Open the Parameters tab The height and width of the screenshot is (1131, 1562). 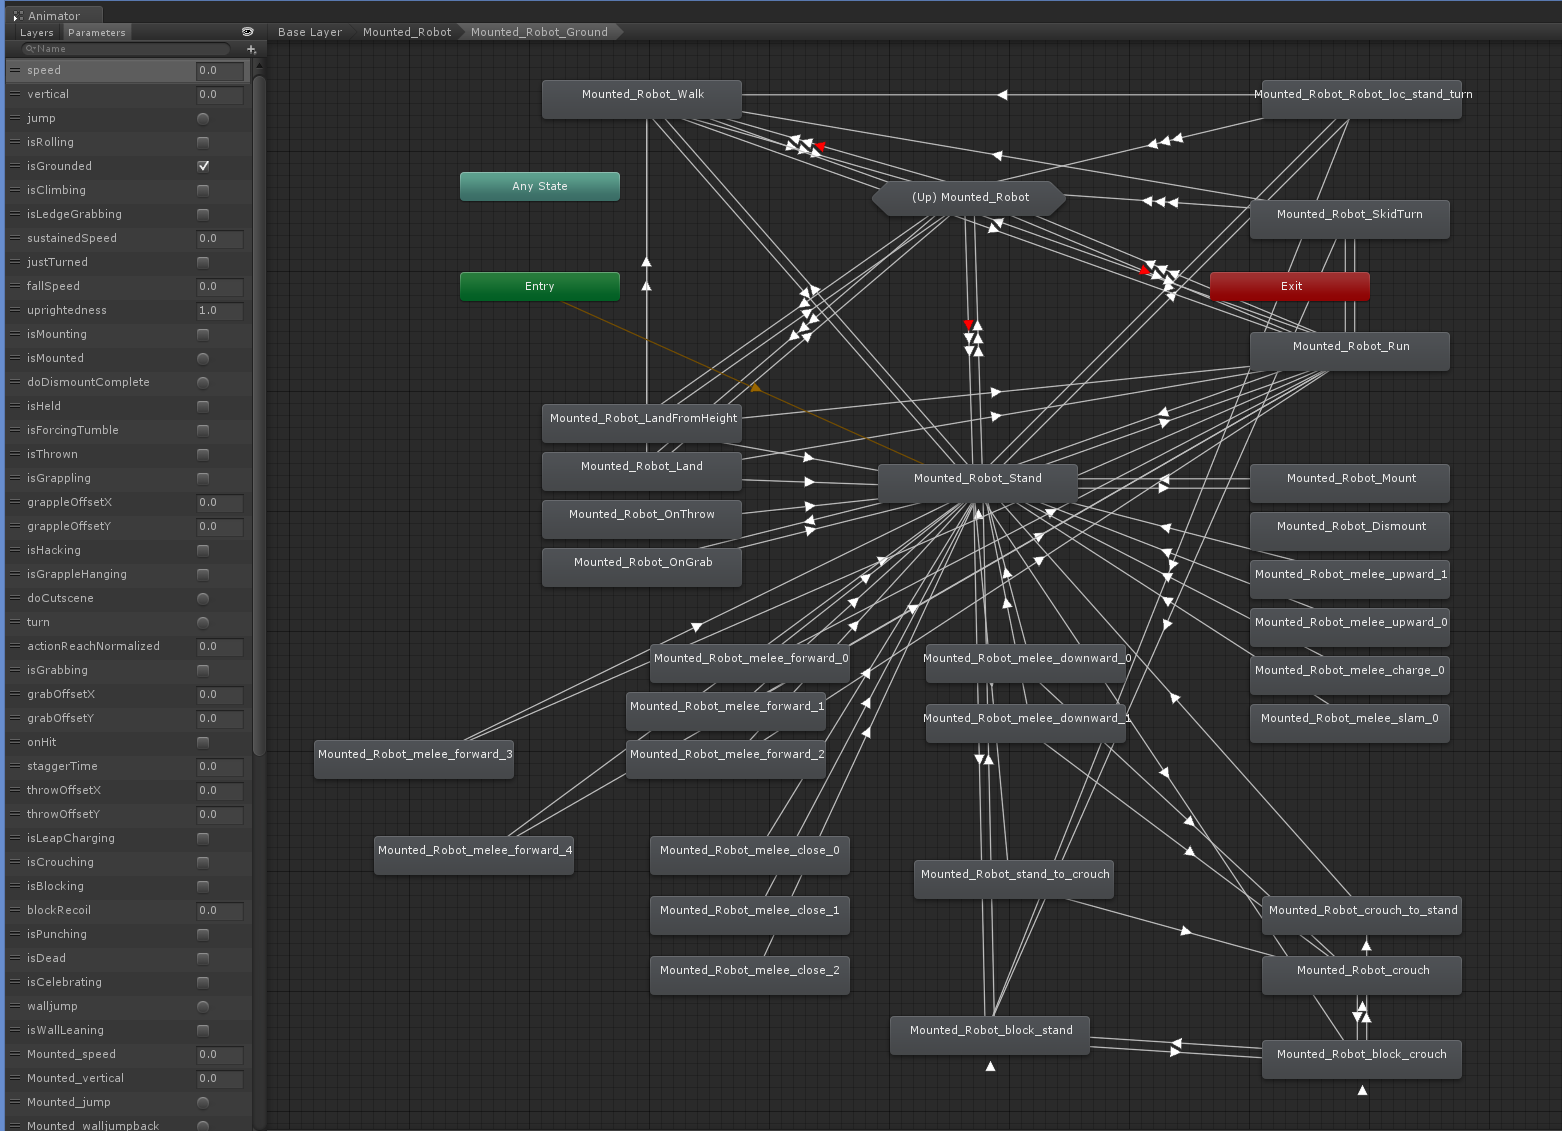click(97, 32)
